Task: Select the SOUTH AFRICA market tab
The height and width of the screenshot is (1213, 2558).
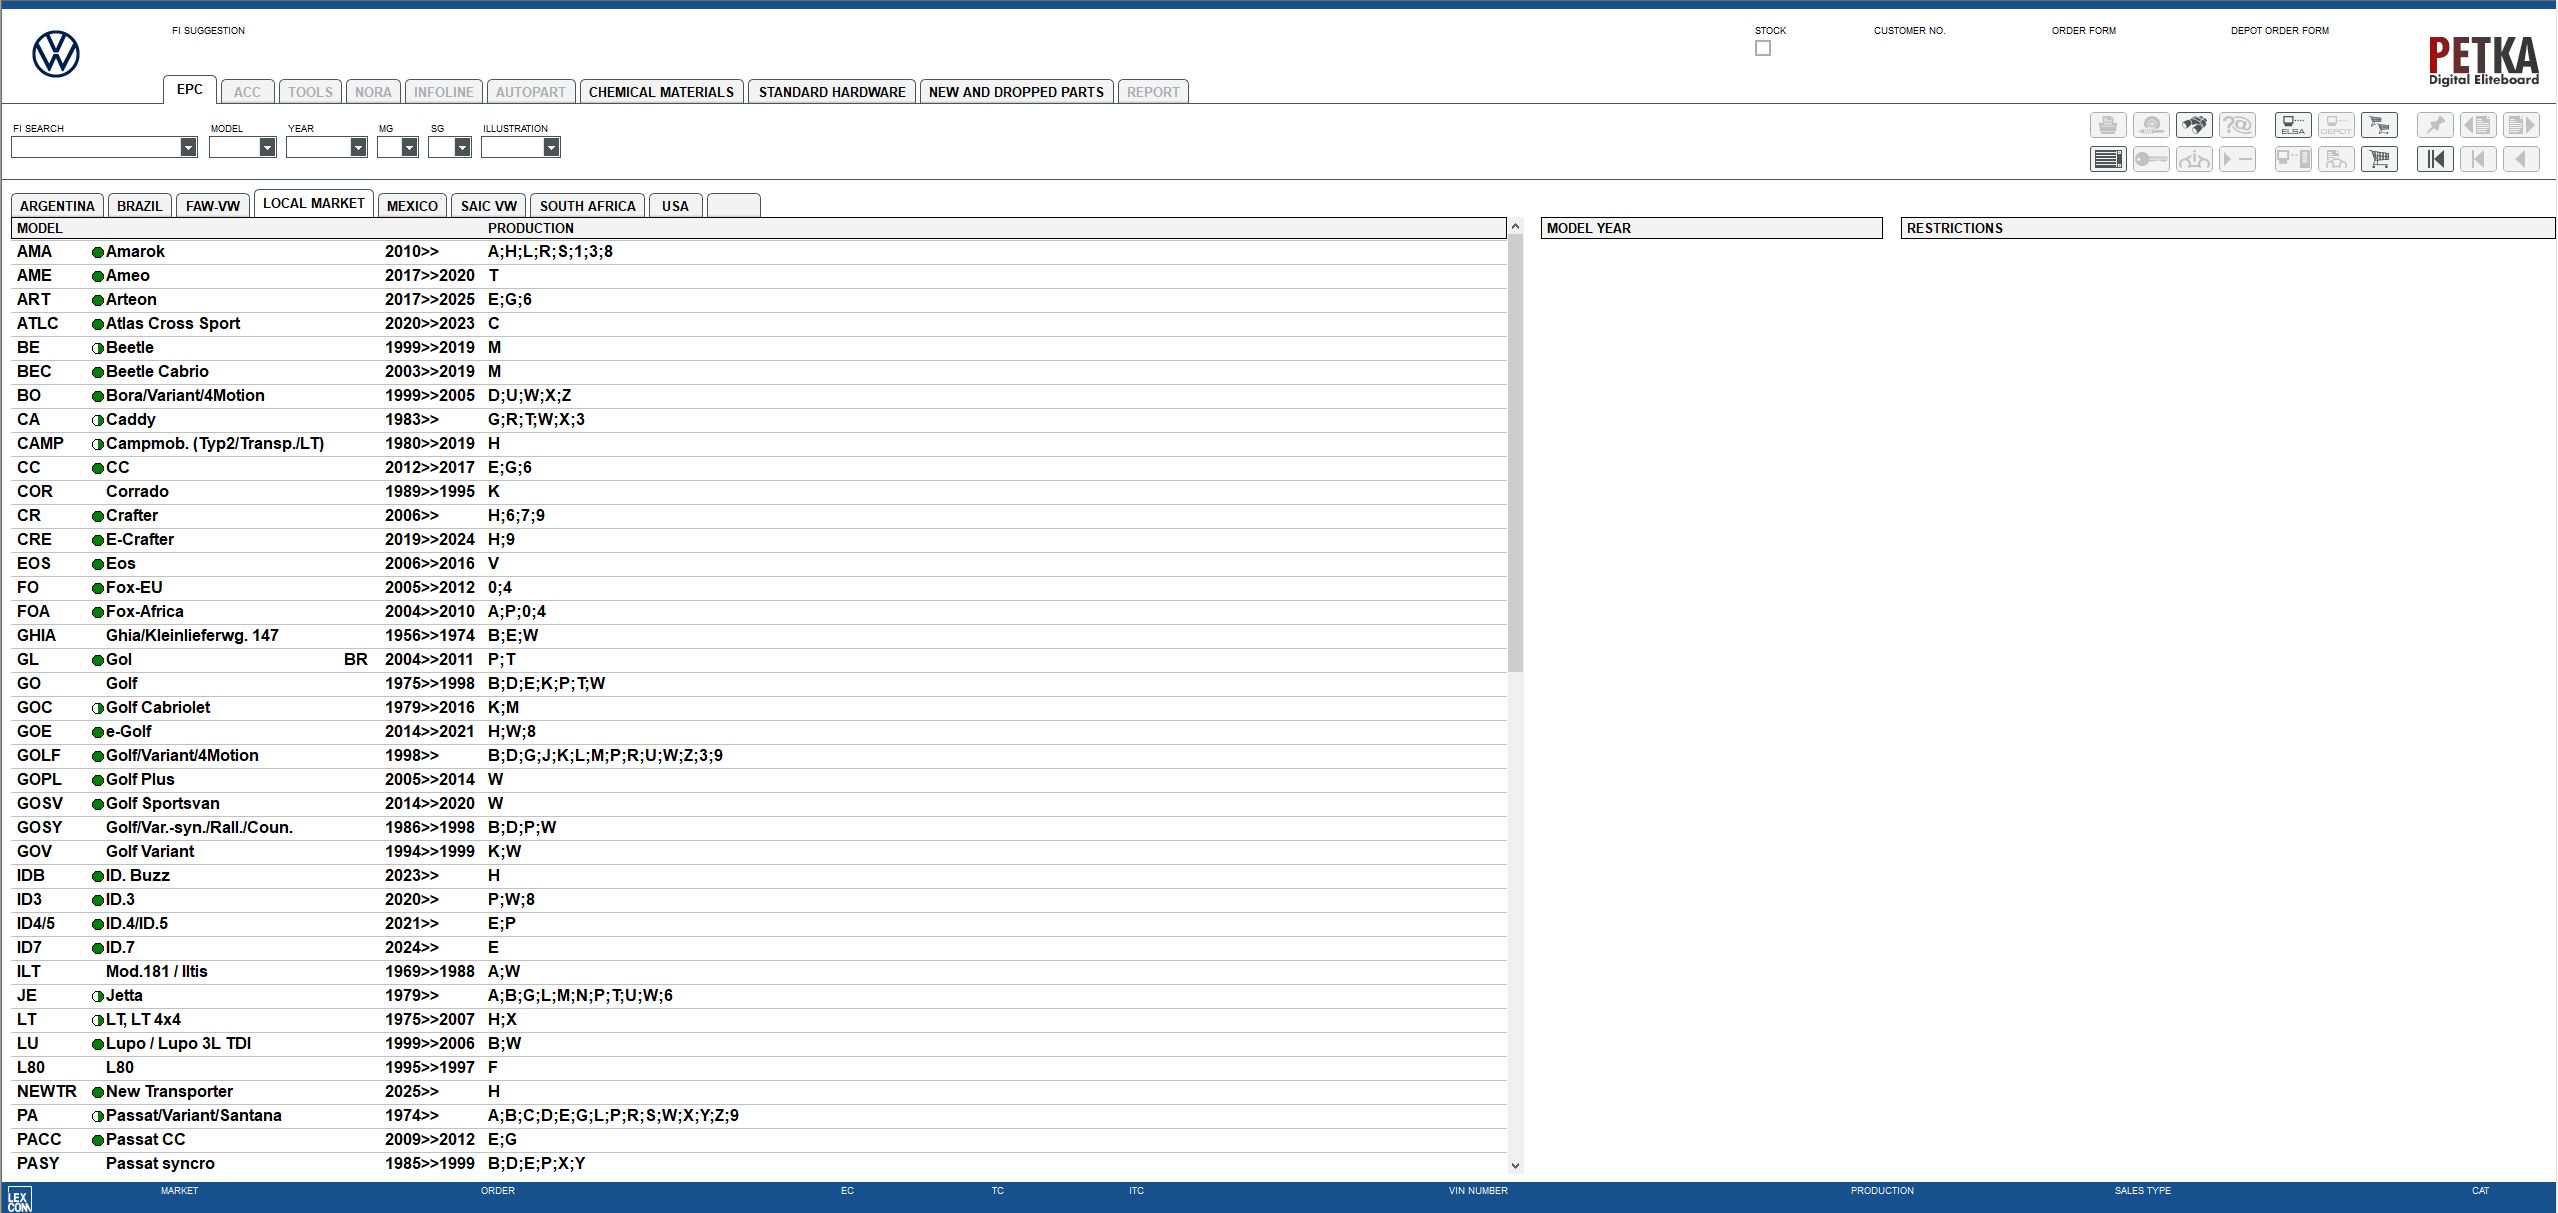Action: [x=587, y=206]
